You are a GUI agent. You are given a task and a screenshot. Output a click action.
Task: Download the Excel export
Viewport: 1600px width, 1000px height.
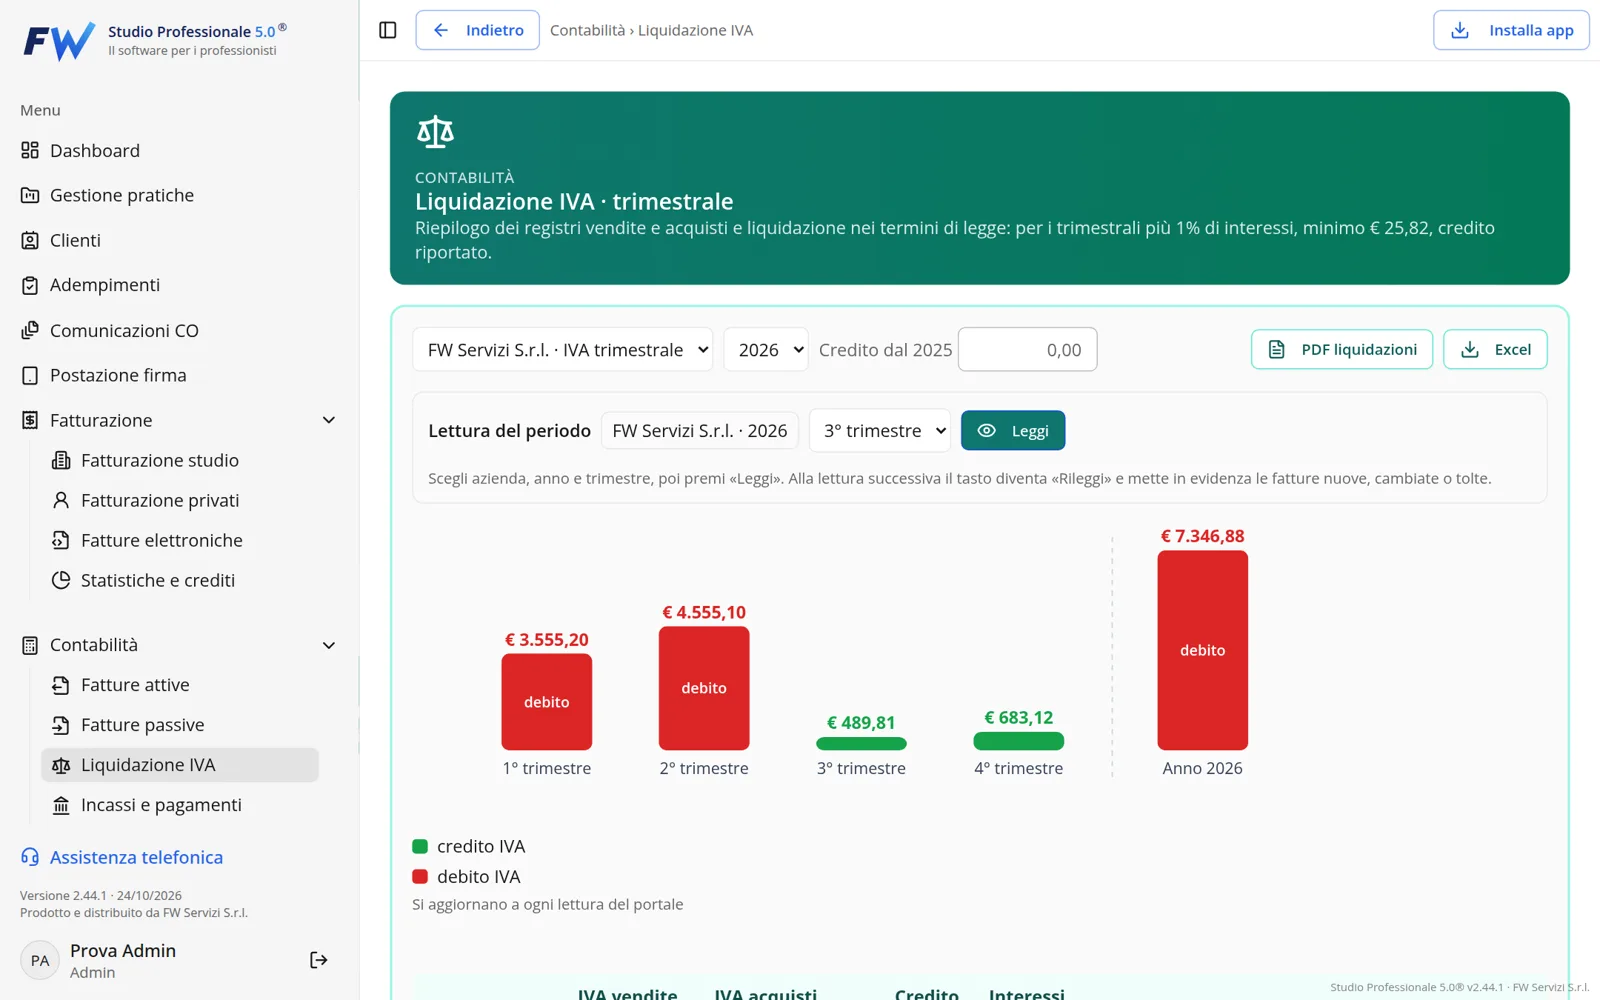coord(1495,349)
